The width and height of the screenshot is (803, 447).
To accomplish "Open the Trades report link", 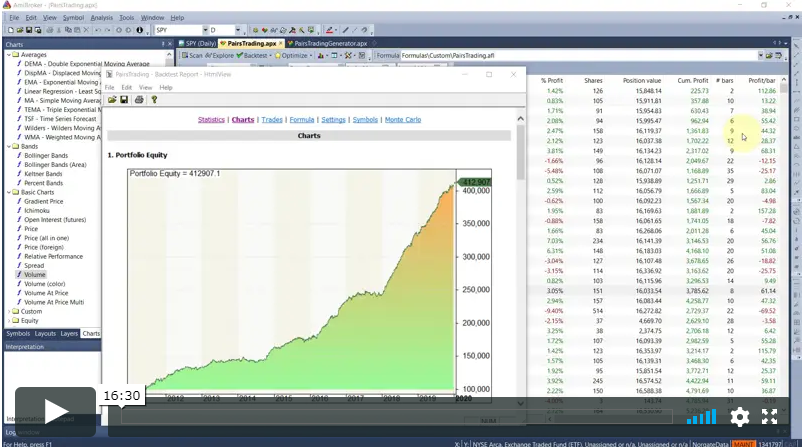I will (272, 120).
